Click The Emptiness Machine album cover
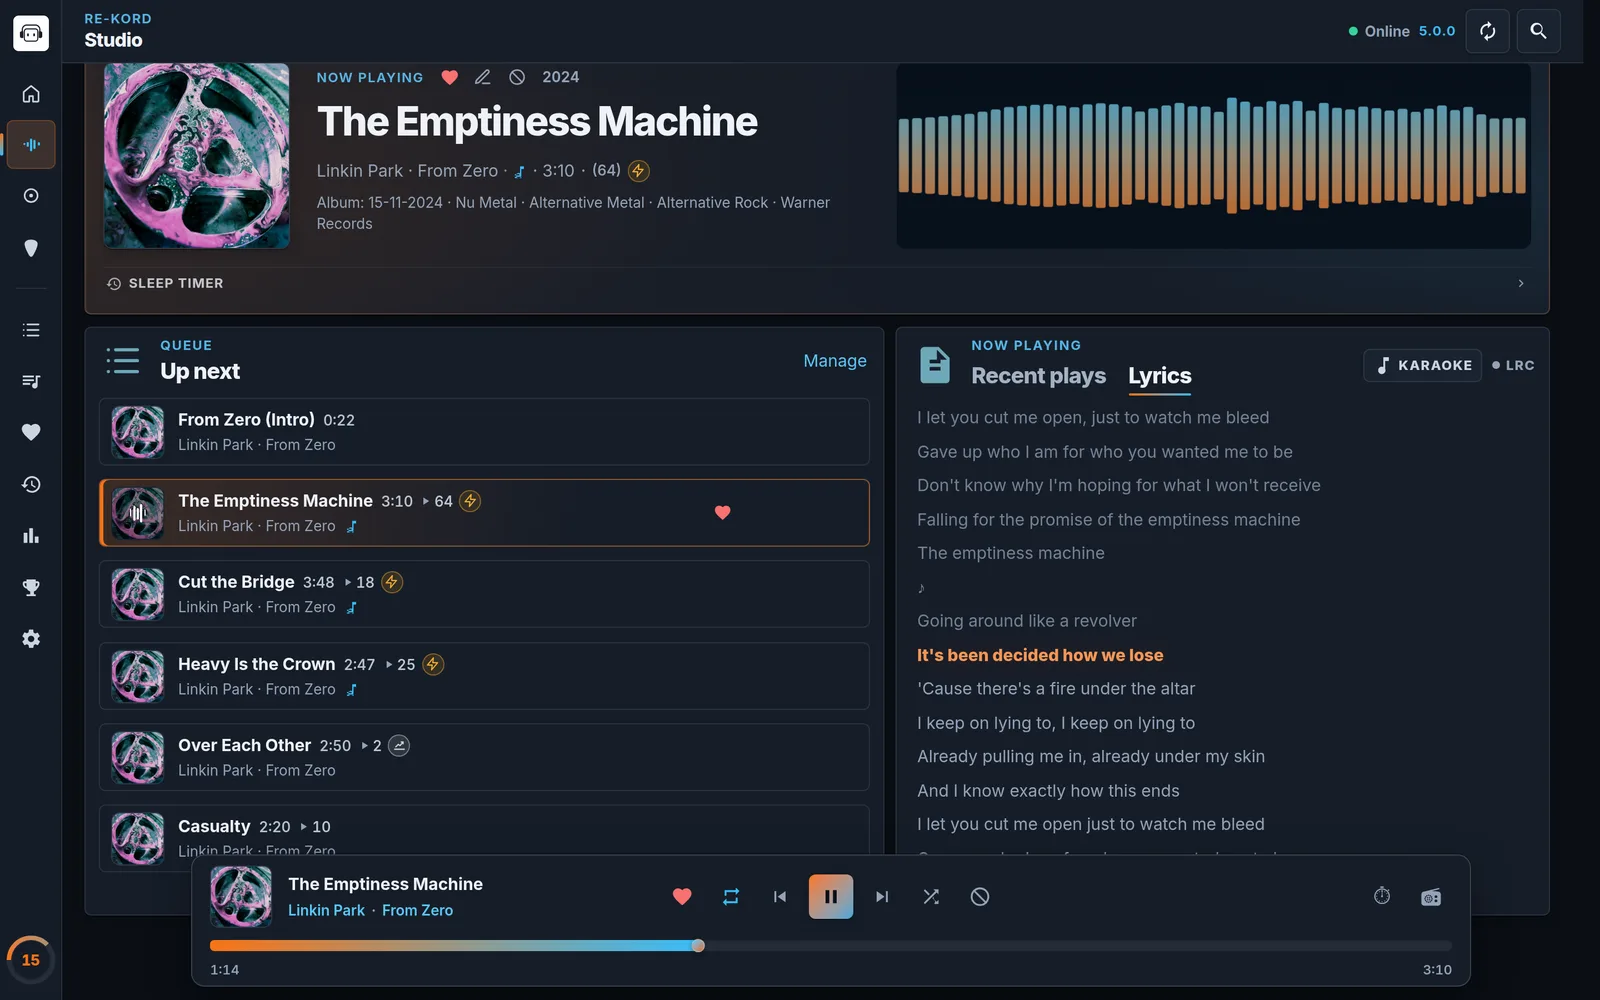 [x=197, y=156]
